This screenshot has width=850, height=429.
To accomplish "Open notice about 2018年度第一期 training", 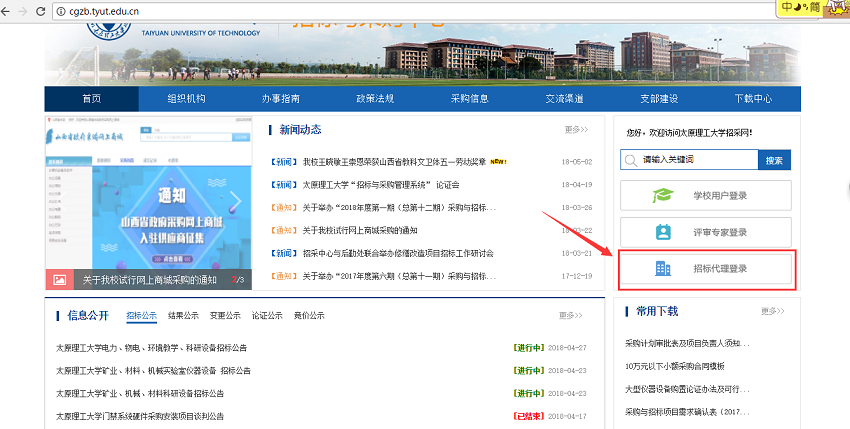I will tap(399, 208).
